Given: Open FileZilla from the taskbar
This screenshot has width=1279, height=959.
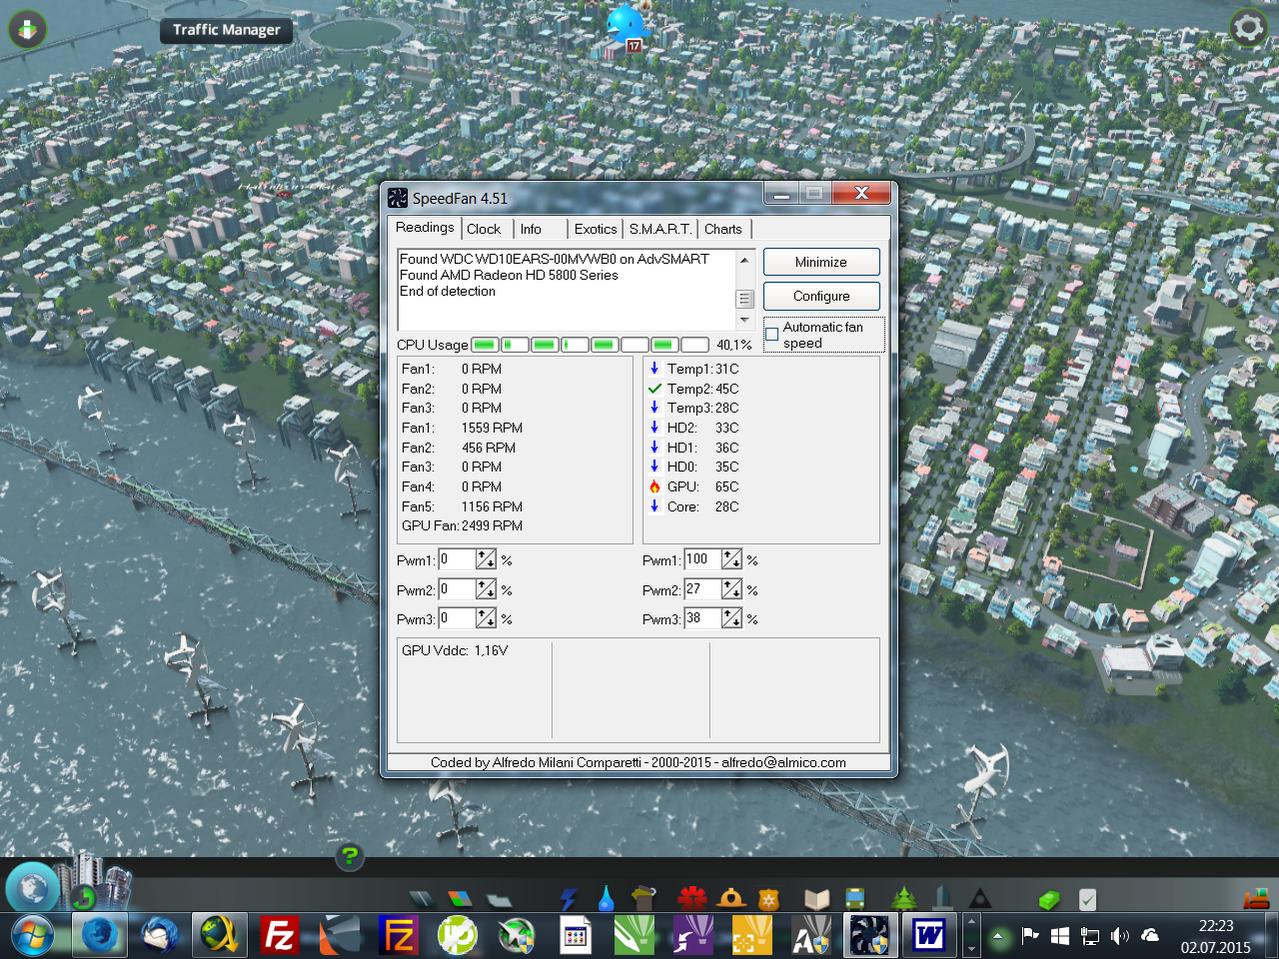Looking at the screenshot, I should [x=279, y=936].
